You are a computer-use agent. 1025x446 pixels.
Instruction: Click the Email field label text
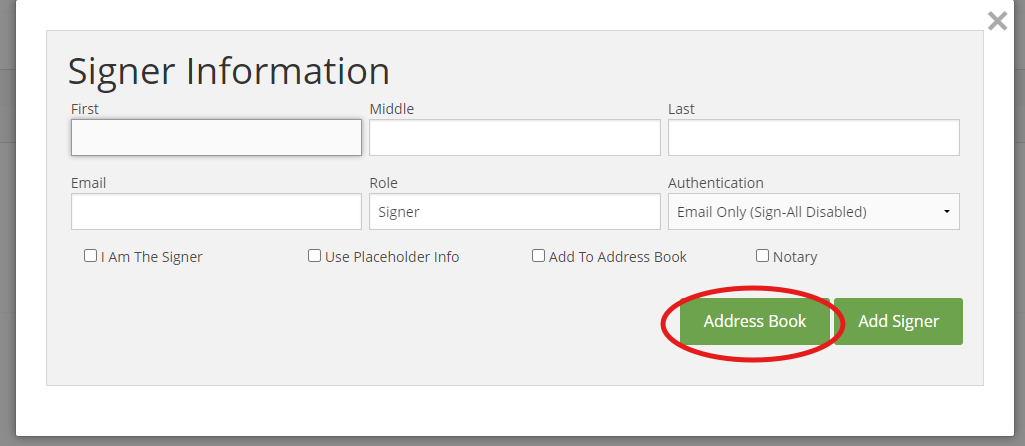point(89,183)
